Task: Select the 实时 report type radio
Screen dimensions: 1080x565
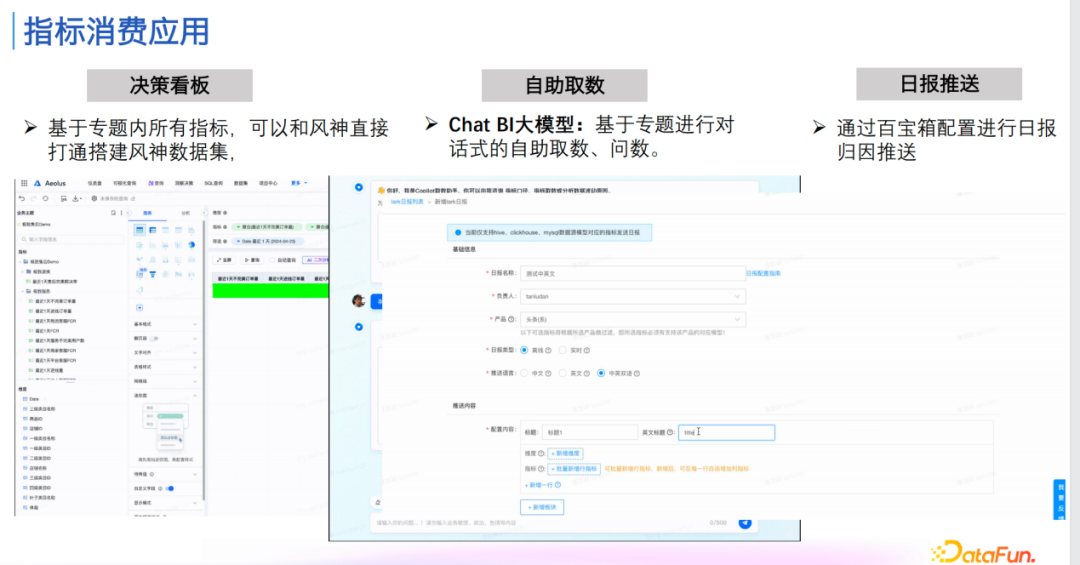Action: (563, 350)
